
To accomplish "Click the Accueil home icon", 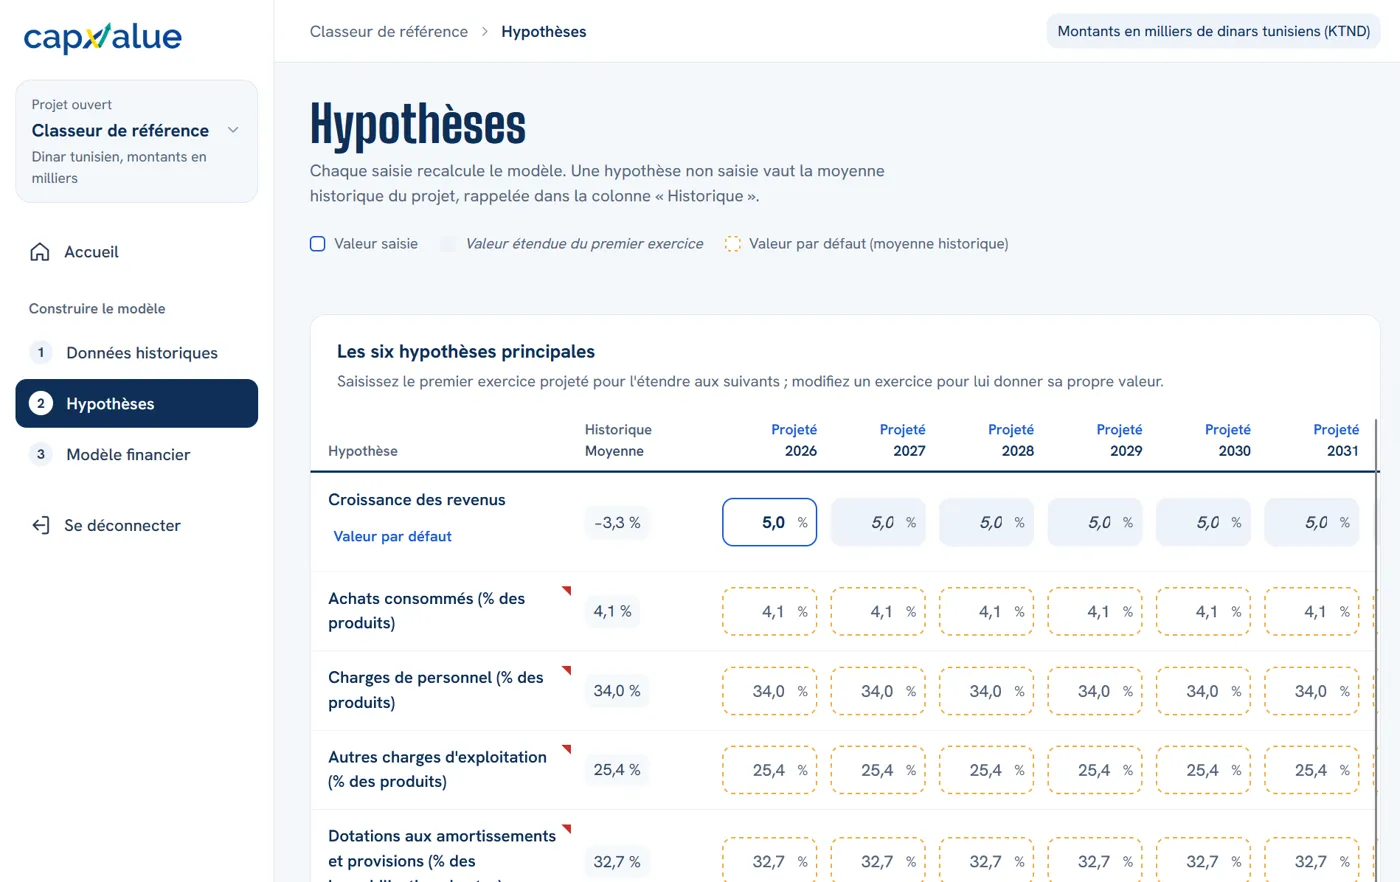I will click(40, 252).
